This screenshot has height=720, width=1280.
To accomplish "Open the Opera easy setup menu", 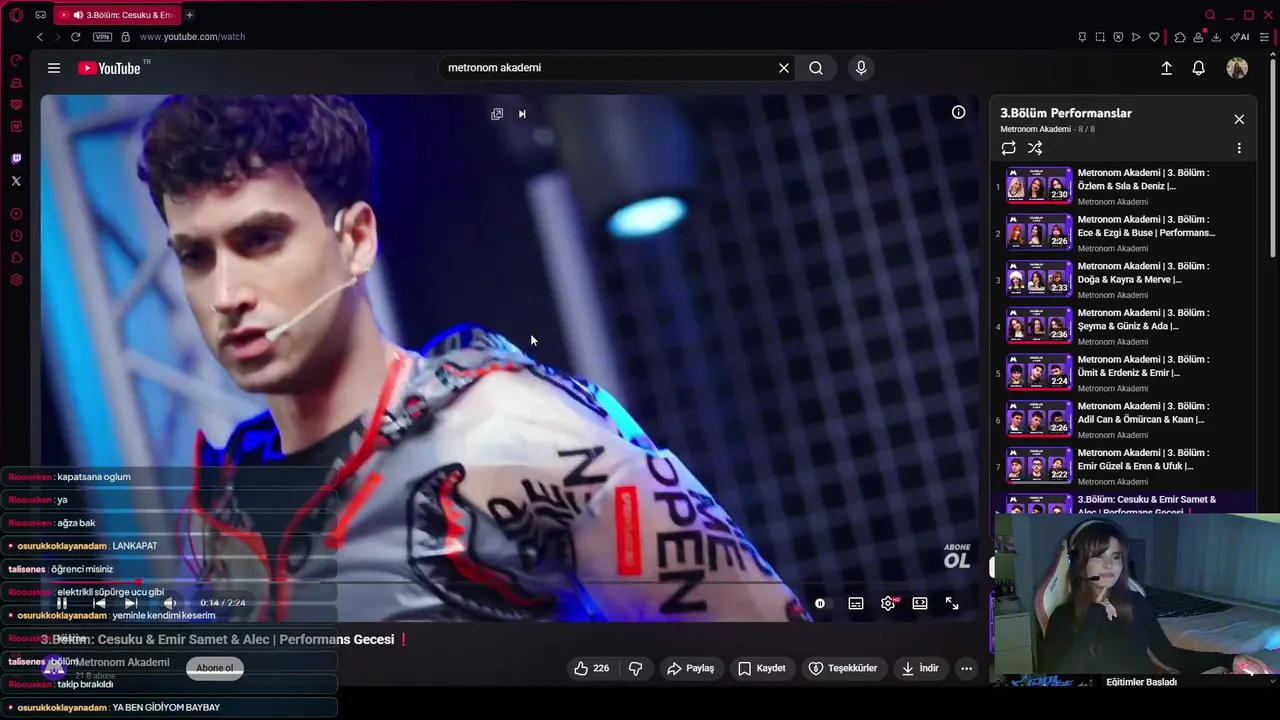I will coord(1265,37).
